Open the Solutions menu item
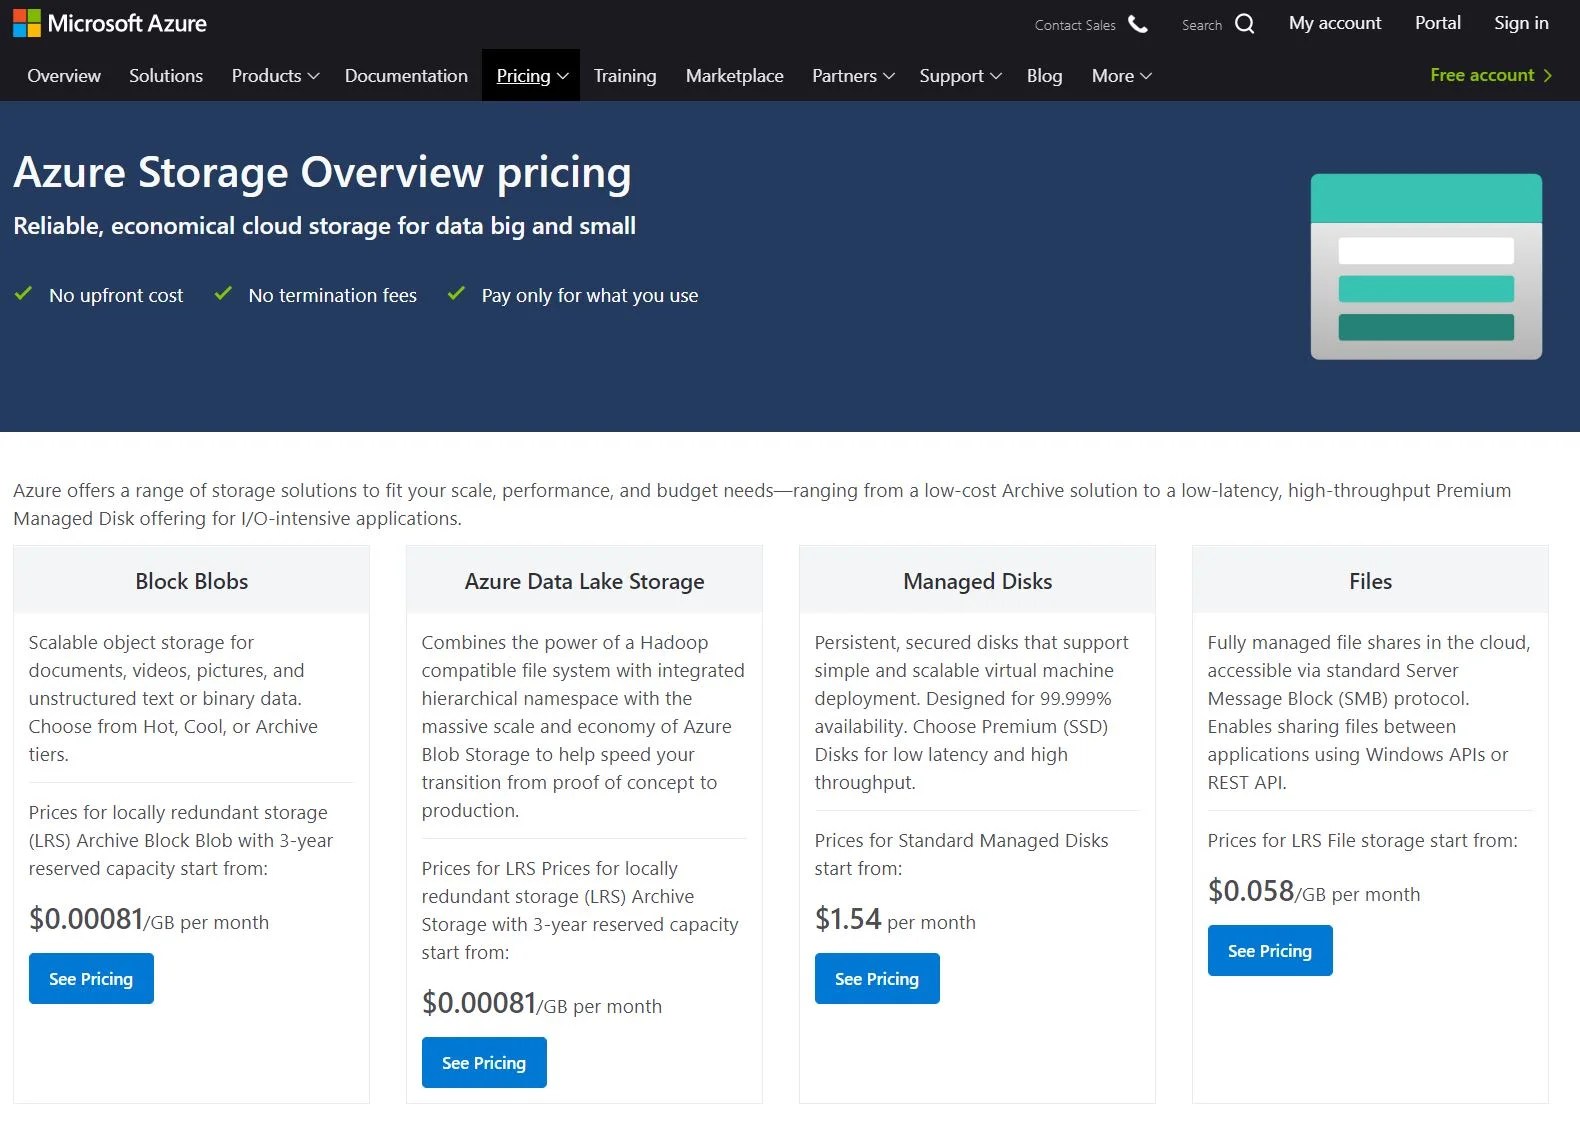The height and width of the screenshot is (1124, 1580). pyautogui.click(x=166, y=76)
